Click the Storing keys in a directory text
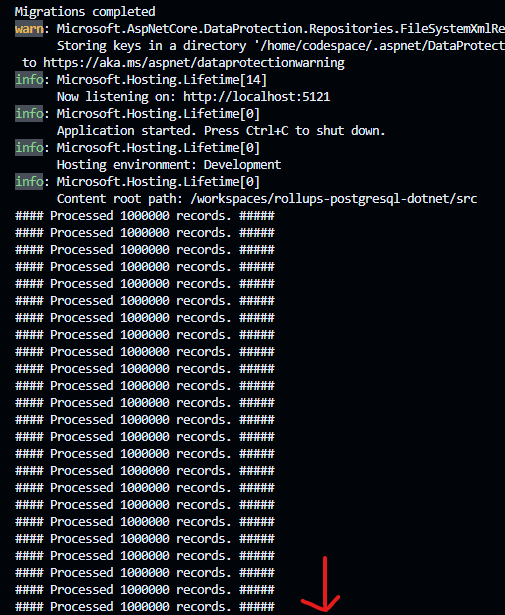The image size is (505, 615). click(152, 46)
